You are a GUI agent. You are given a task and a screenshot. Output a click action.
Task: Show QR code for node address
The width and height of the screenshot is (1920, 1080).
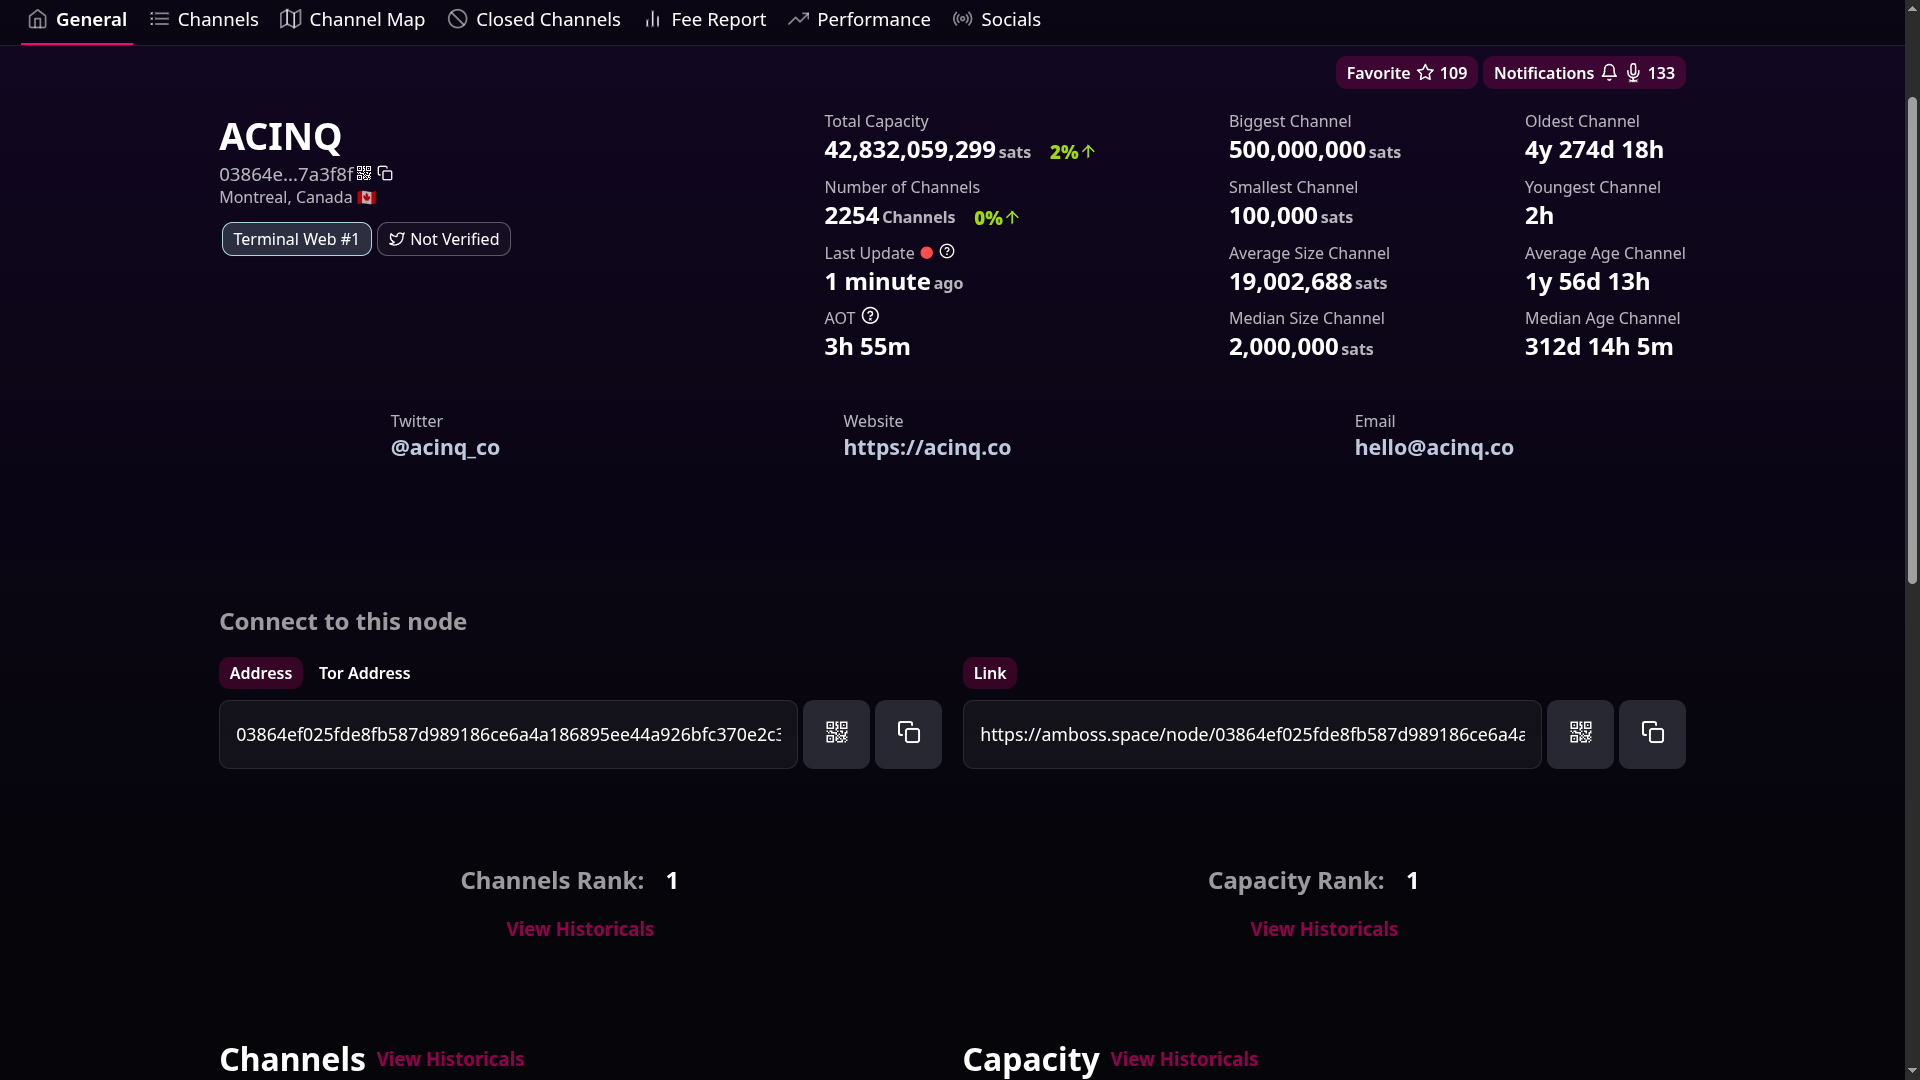[836, 734]
